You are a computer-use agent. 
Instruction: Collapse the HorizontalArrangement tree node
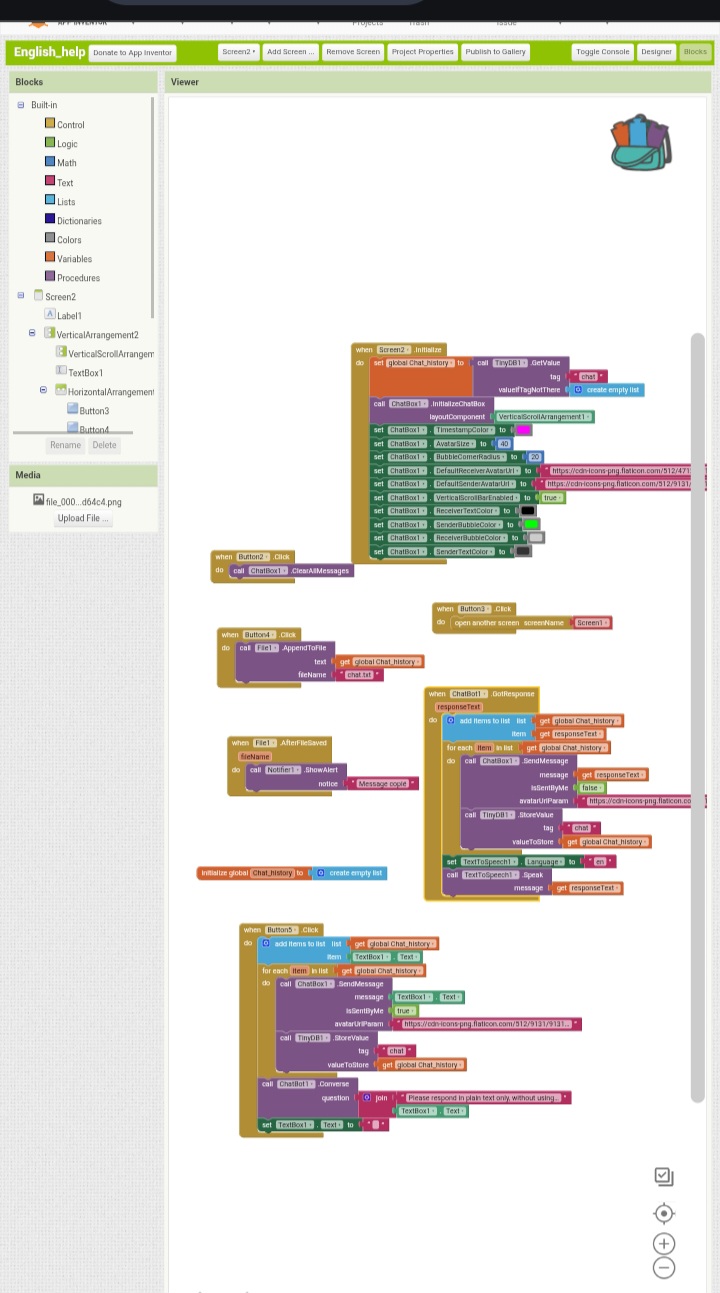click(44, 391)
